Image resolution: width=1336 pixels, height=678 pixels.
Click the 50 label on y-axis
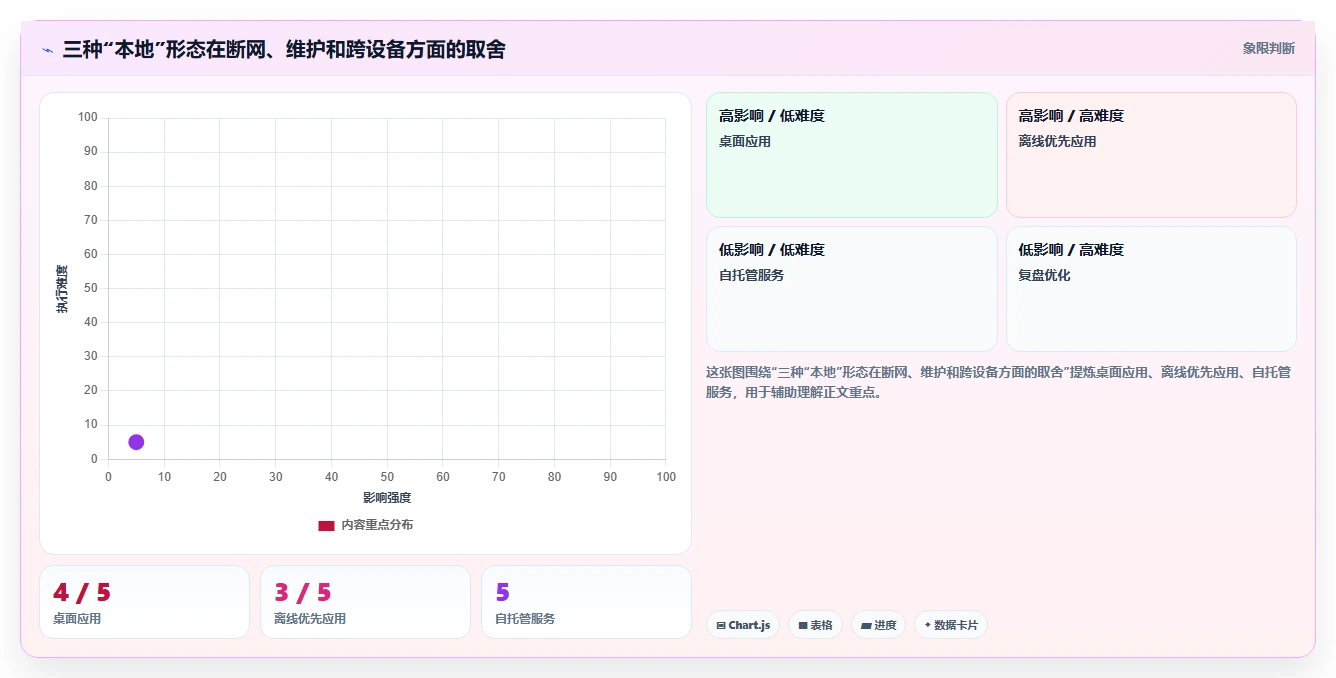click(91, 288)
